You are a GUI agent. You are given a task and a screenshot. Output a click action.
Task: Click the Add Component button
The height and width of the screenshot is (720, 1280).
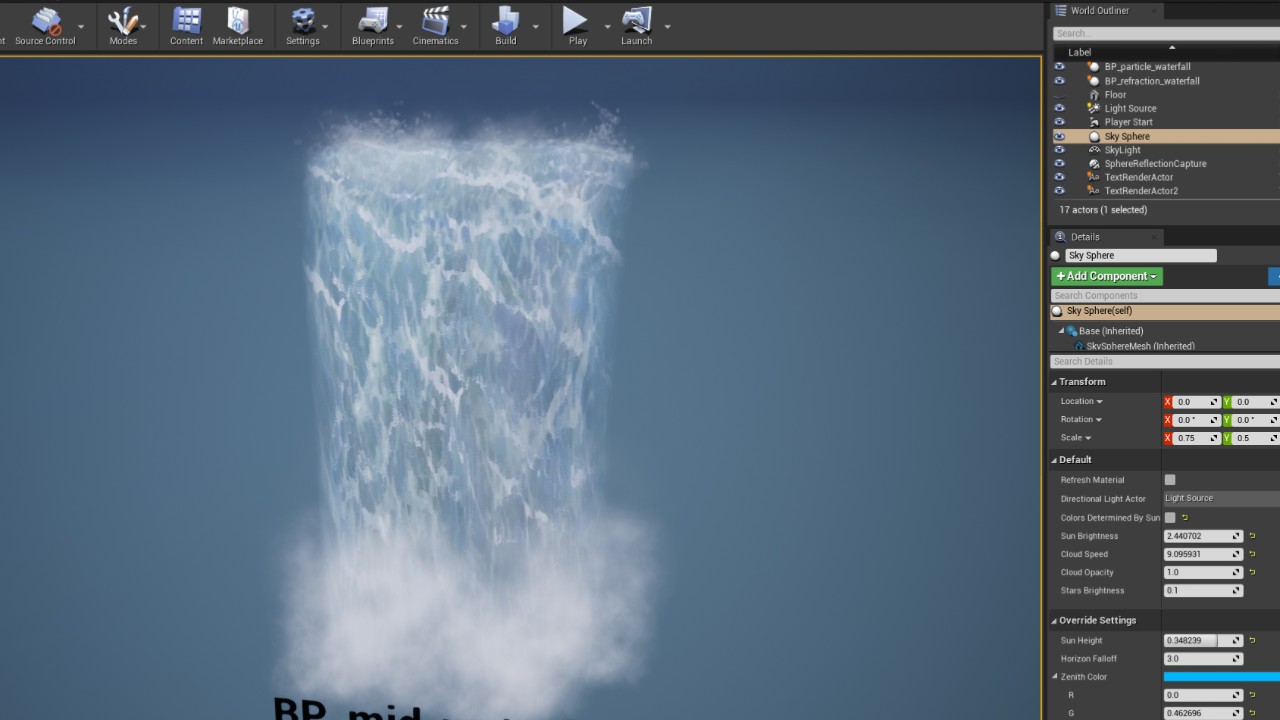click(1105, 275)
